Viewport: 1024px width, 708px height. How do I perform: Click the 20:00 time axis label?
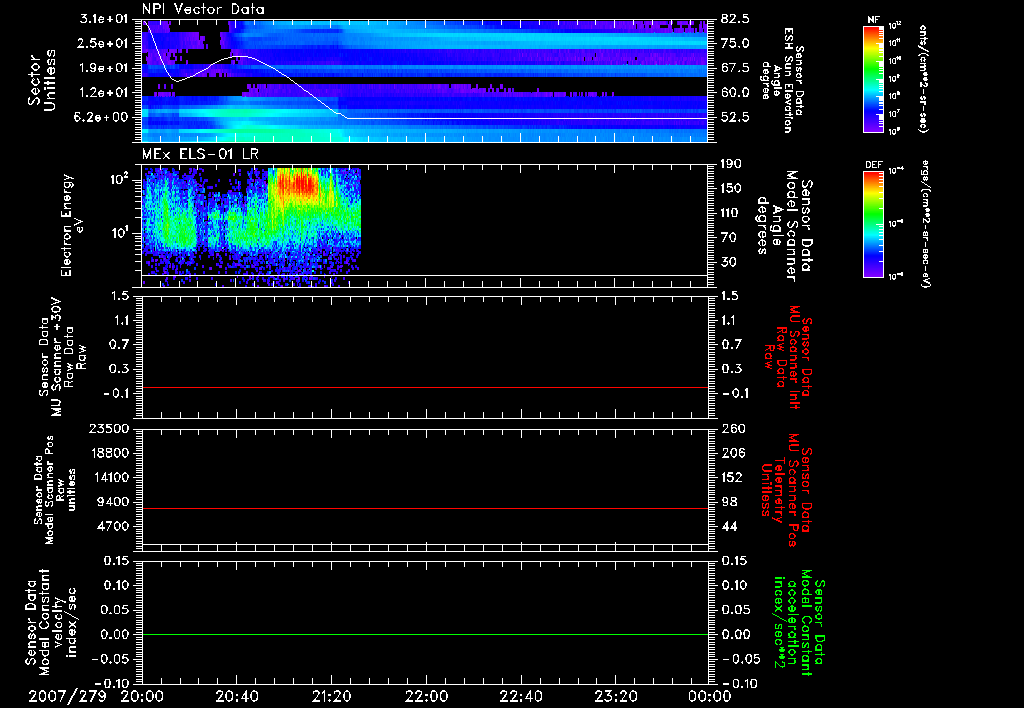point(142,696)
